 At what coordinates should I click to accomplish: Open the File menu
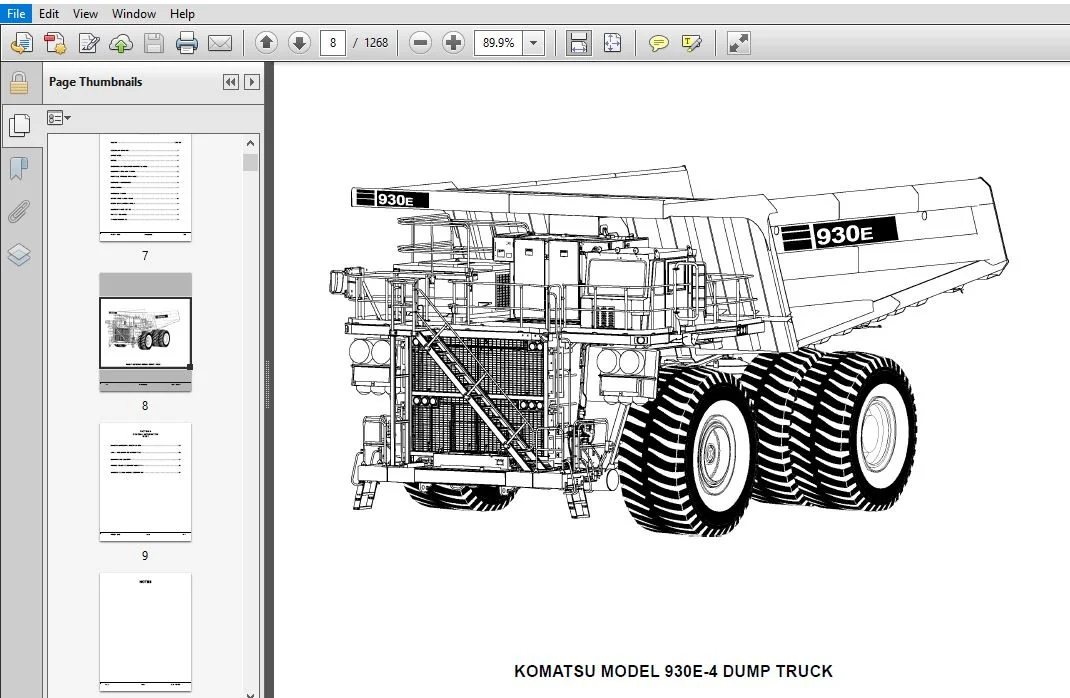click(16, 13)
